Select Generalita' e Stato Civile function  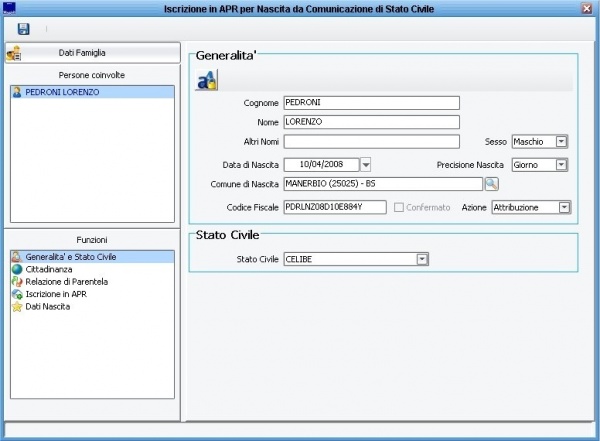pyautogui.click(x=92, y=257)
